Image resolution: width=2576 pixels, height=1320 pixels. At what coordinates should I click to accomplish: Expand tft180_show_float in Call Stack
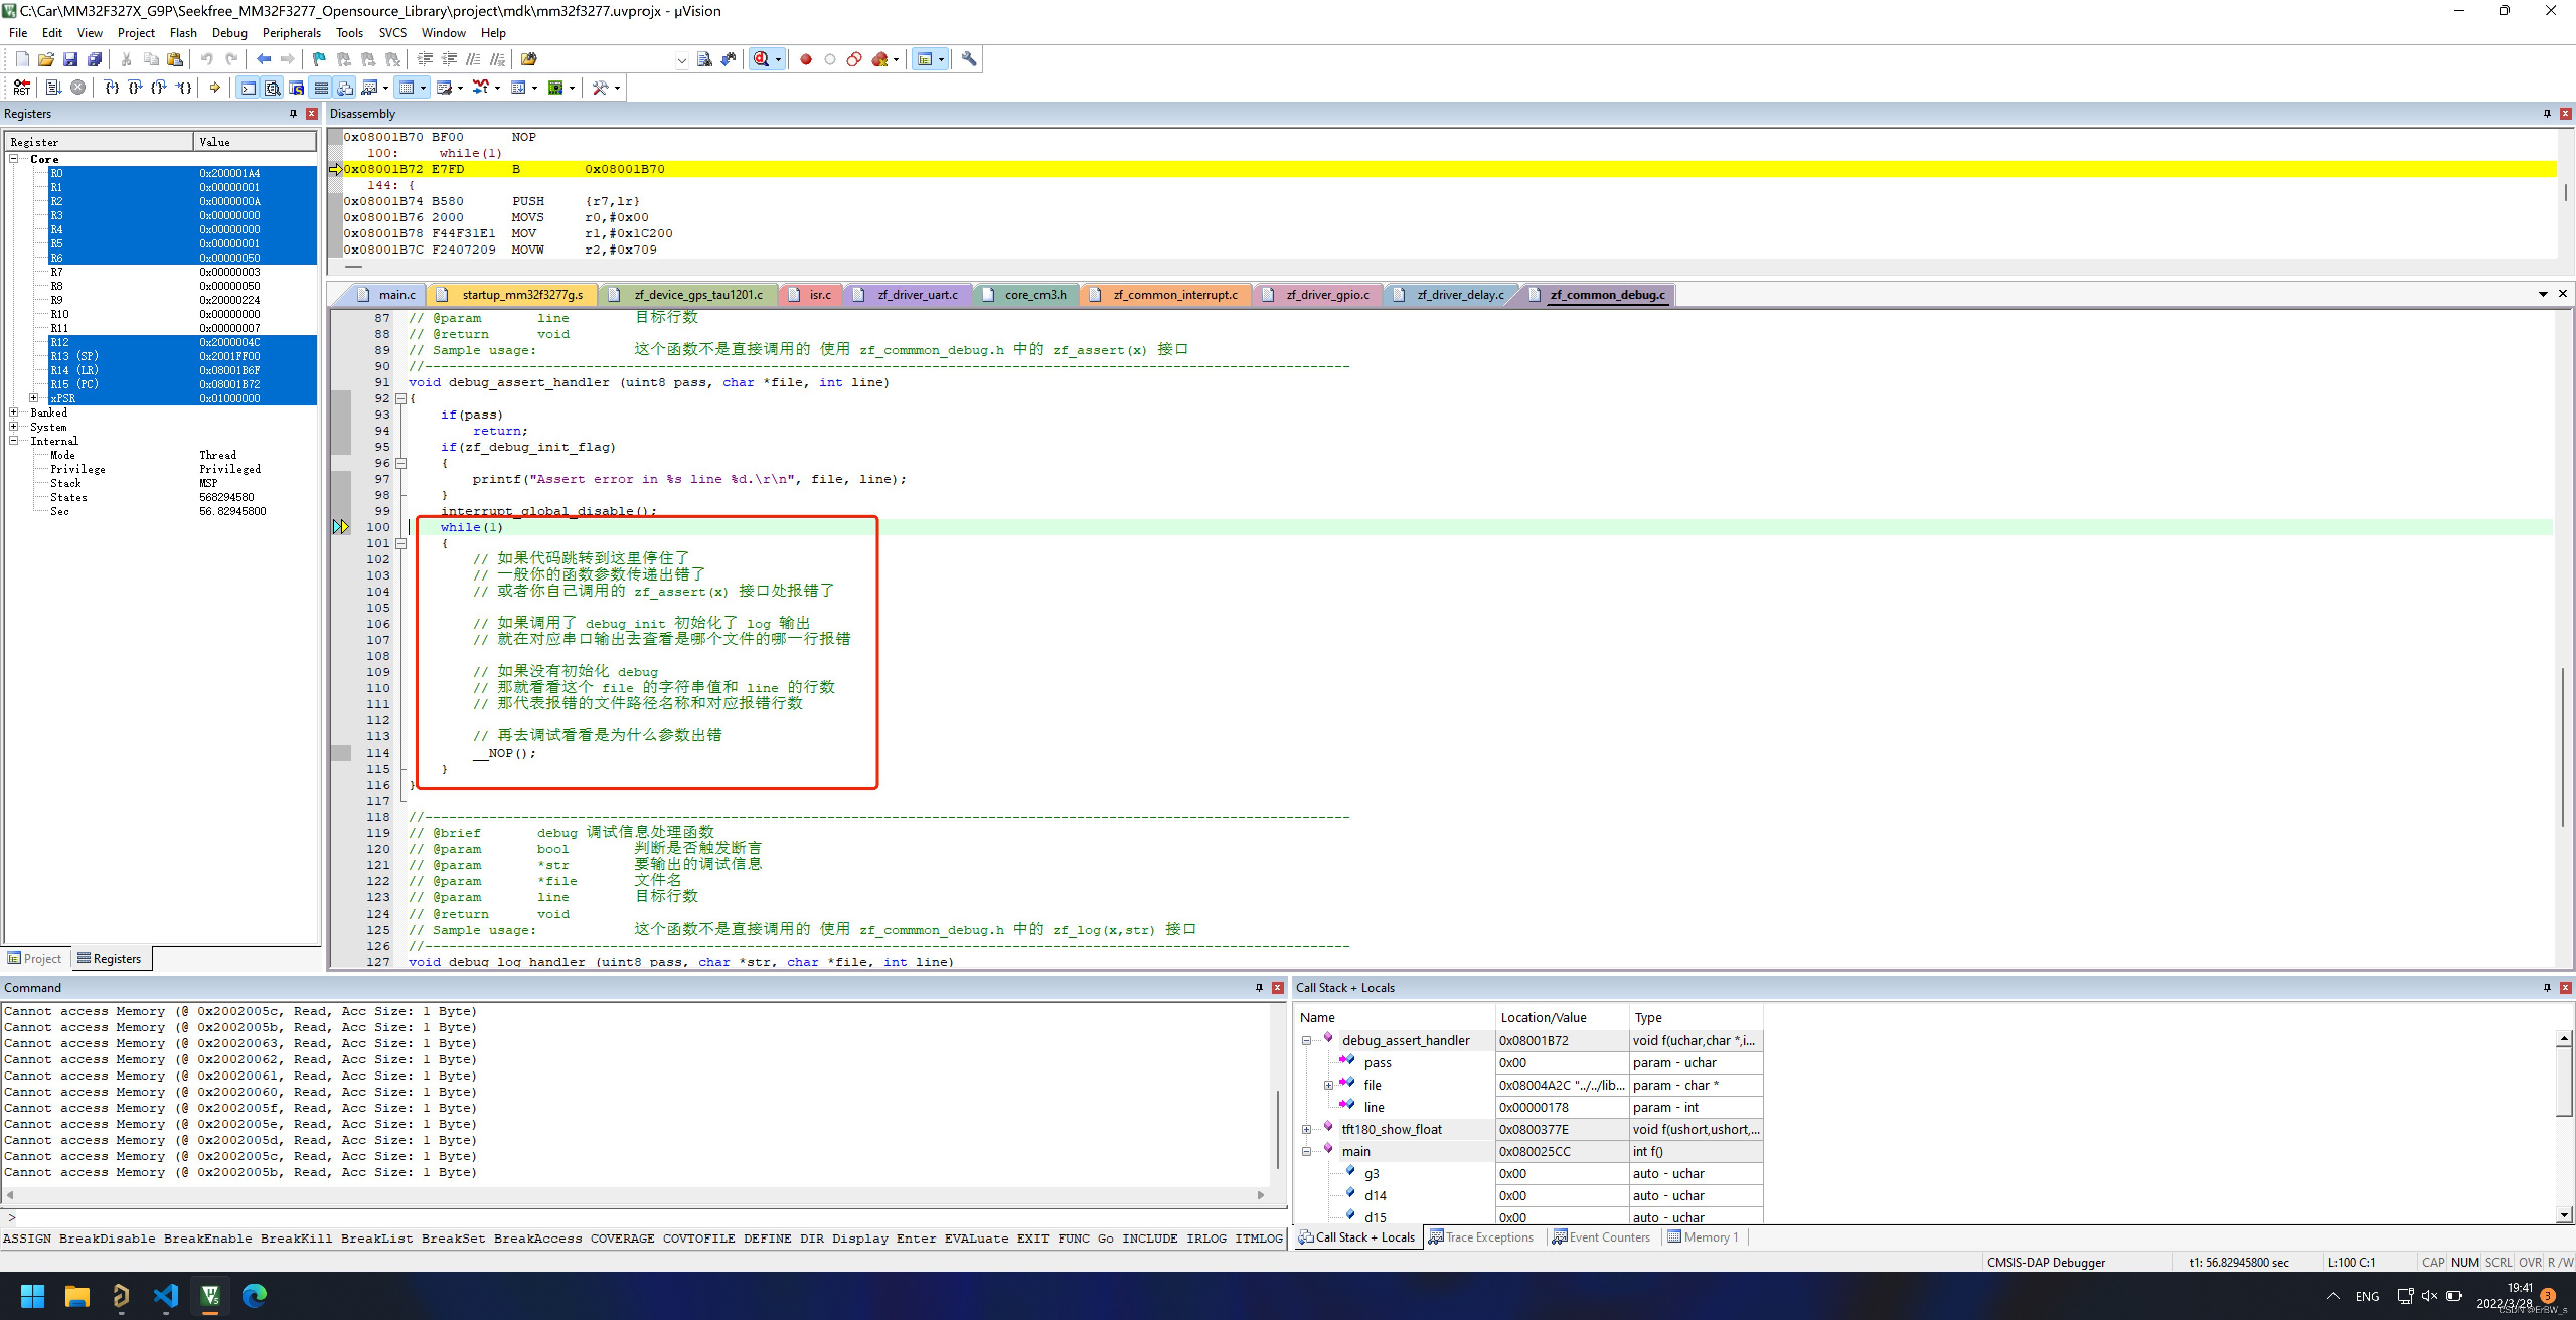(x=1307, y=1129)
